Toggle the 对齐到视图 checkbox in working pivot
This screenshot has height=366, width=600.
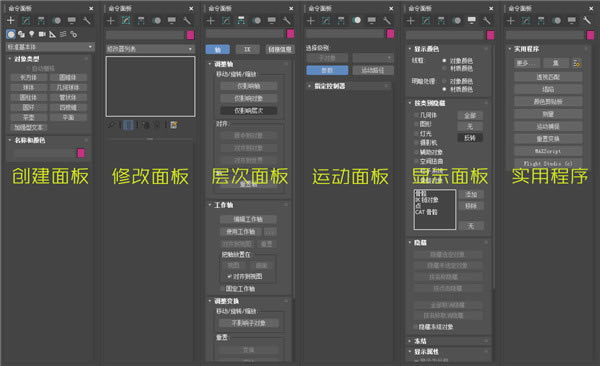(230, 276)
